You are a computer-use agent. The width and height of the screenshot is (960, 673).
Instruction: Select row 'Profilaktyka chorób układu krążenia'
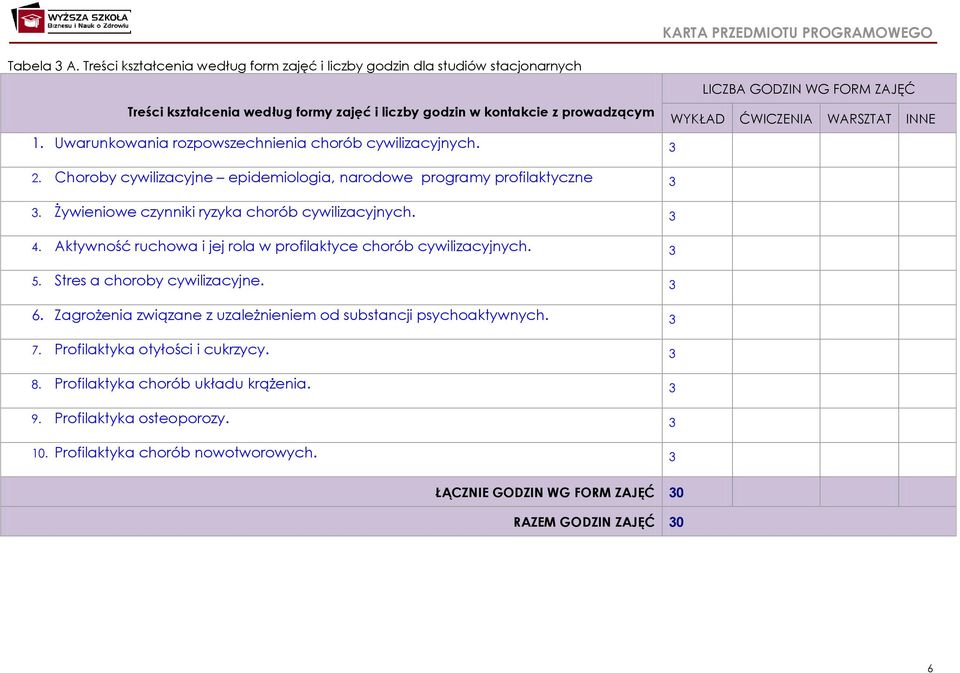[x=478, y=390]
